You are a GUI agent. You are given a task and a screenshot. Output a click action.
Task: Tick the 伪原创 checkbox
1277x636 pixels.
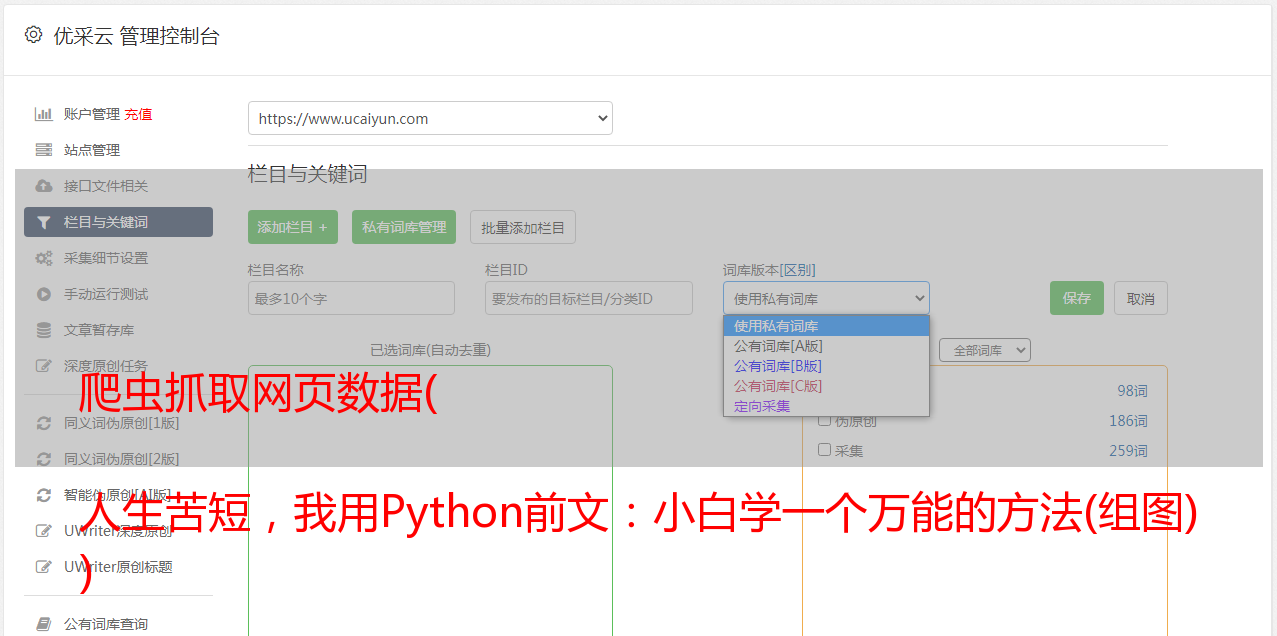coord(825,420)
